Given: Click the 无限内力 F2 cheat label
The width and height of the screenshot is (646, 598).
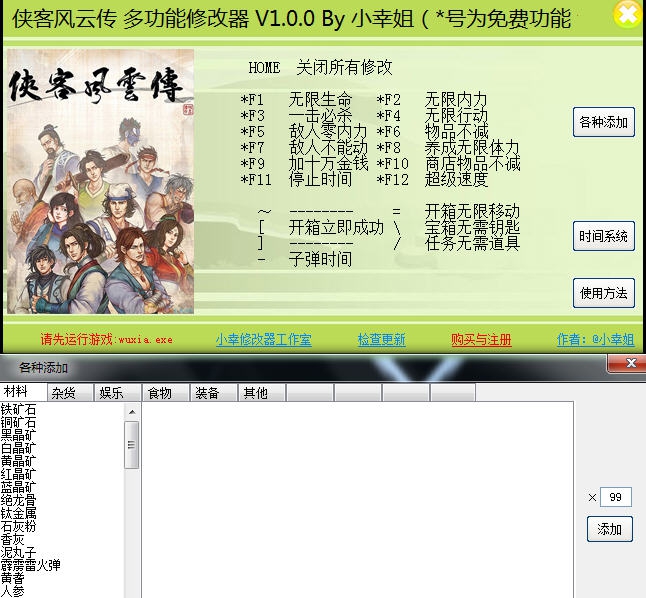Looking at the screenshot, I should click(456, 100).
